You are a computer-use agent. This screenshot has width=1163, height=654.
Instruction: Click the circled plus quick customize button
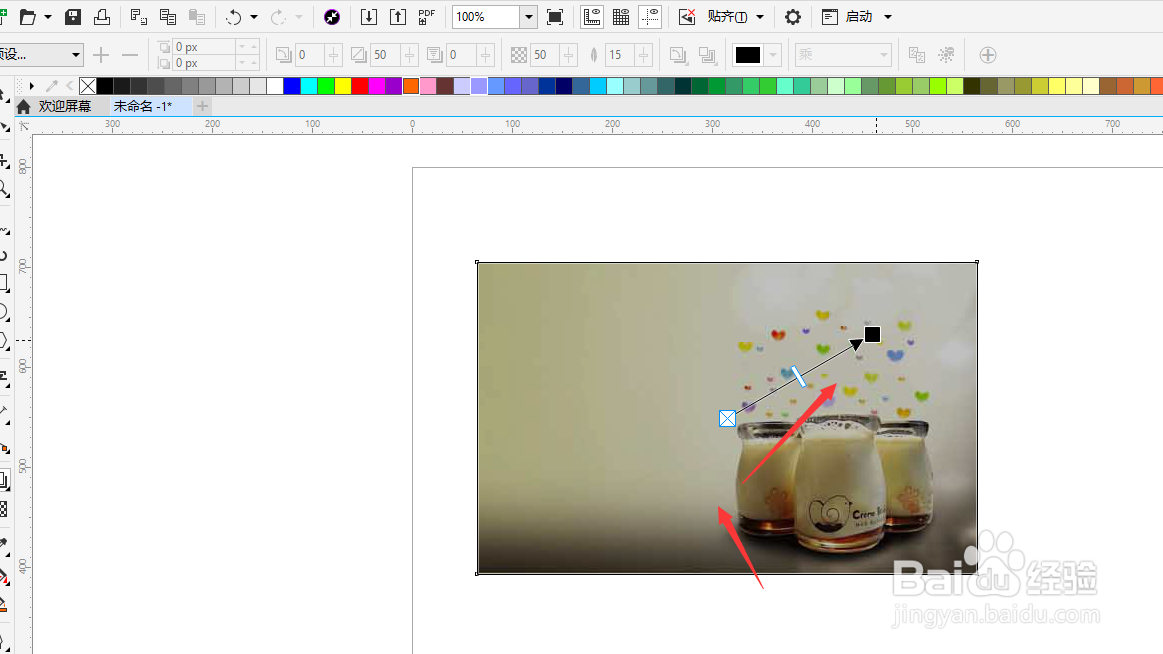987,54
